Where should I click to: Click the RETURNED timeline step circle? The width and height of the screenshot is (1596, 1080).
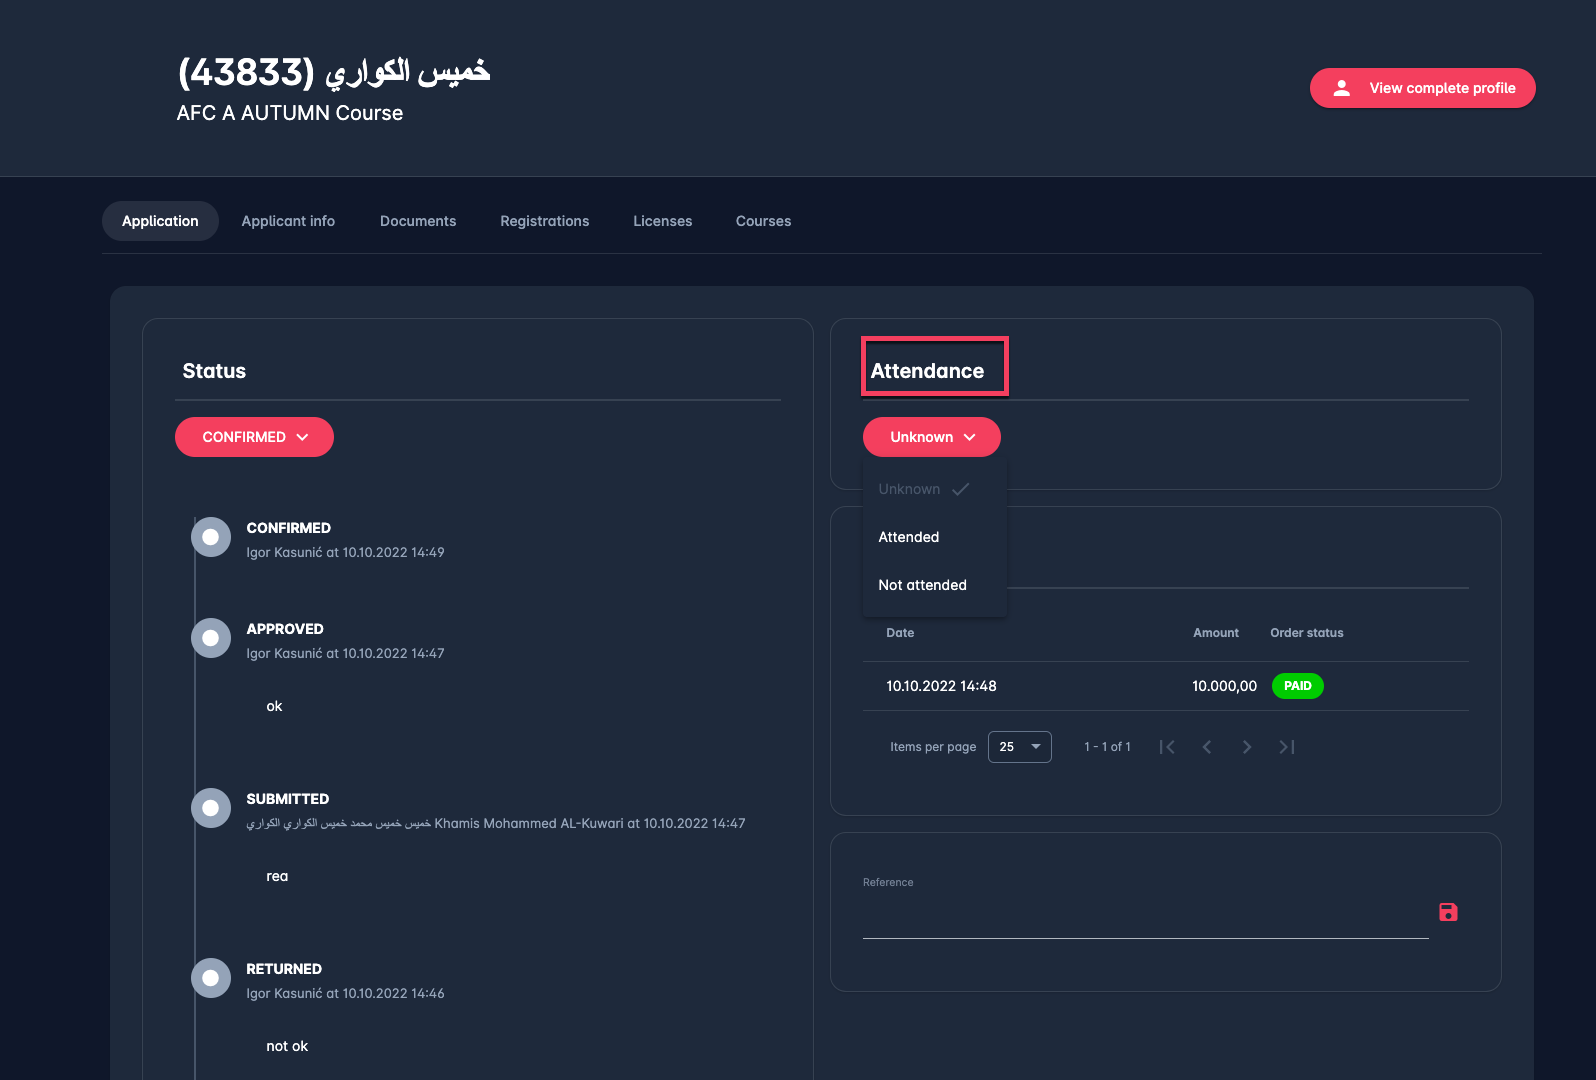(x=211, y=978)
